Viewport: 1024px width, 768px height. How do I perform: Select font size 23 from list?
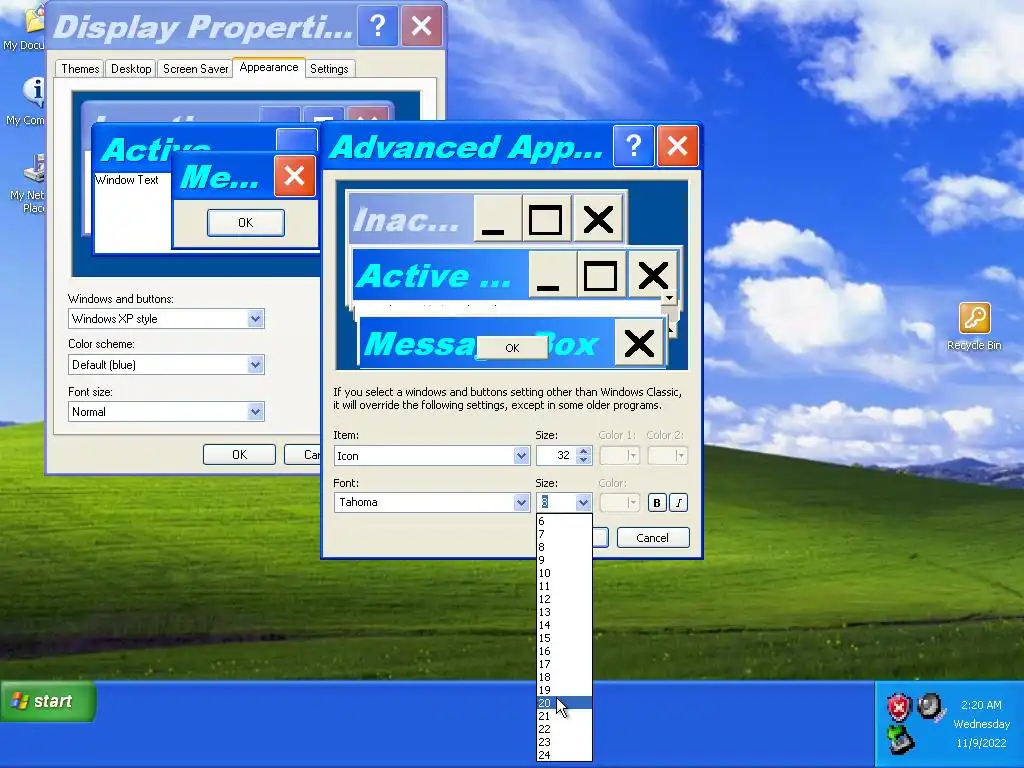(564, 742)
